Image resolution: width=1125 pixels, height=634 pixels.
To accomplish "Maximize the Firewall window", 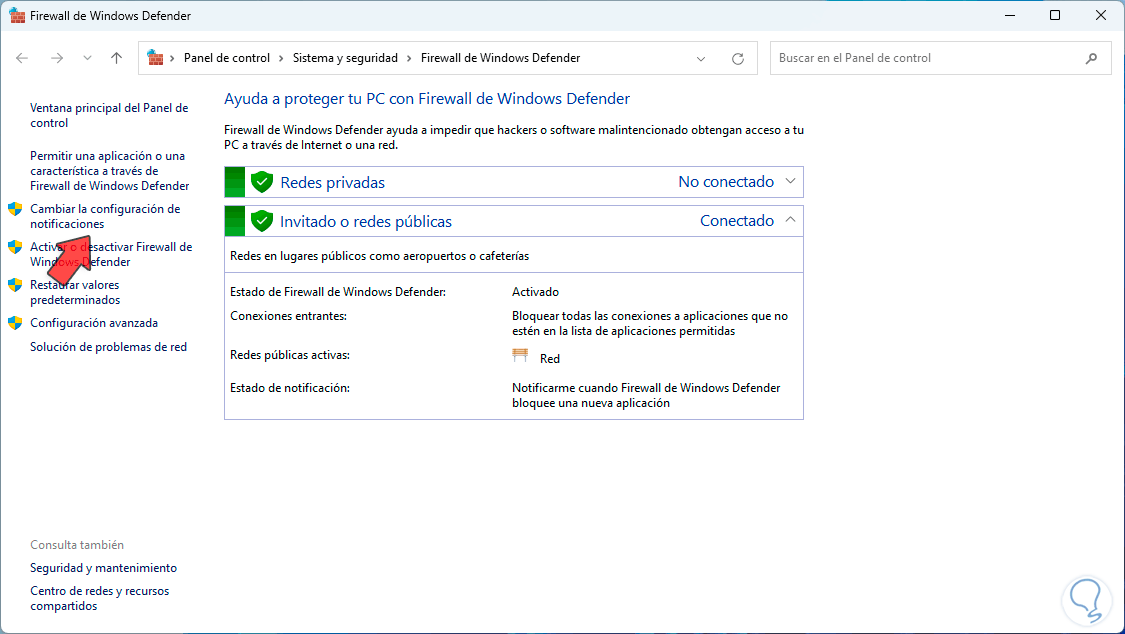I will (1055, 15).
